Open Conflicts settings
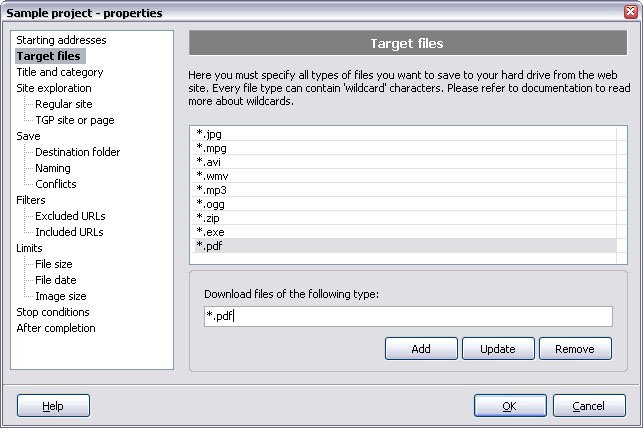 pos(56,184)
